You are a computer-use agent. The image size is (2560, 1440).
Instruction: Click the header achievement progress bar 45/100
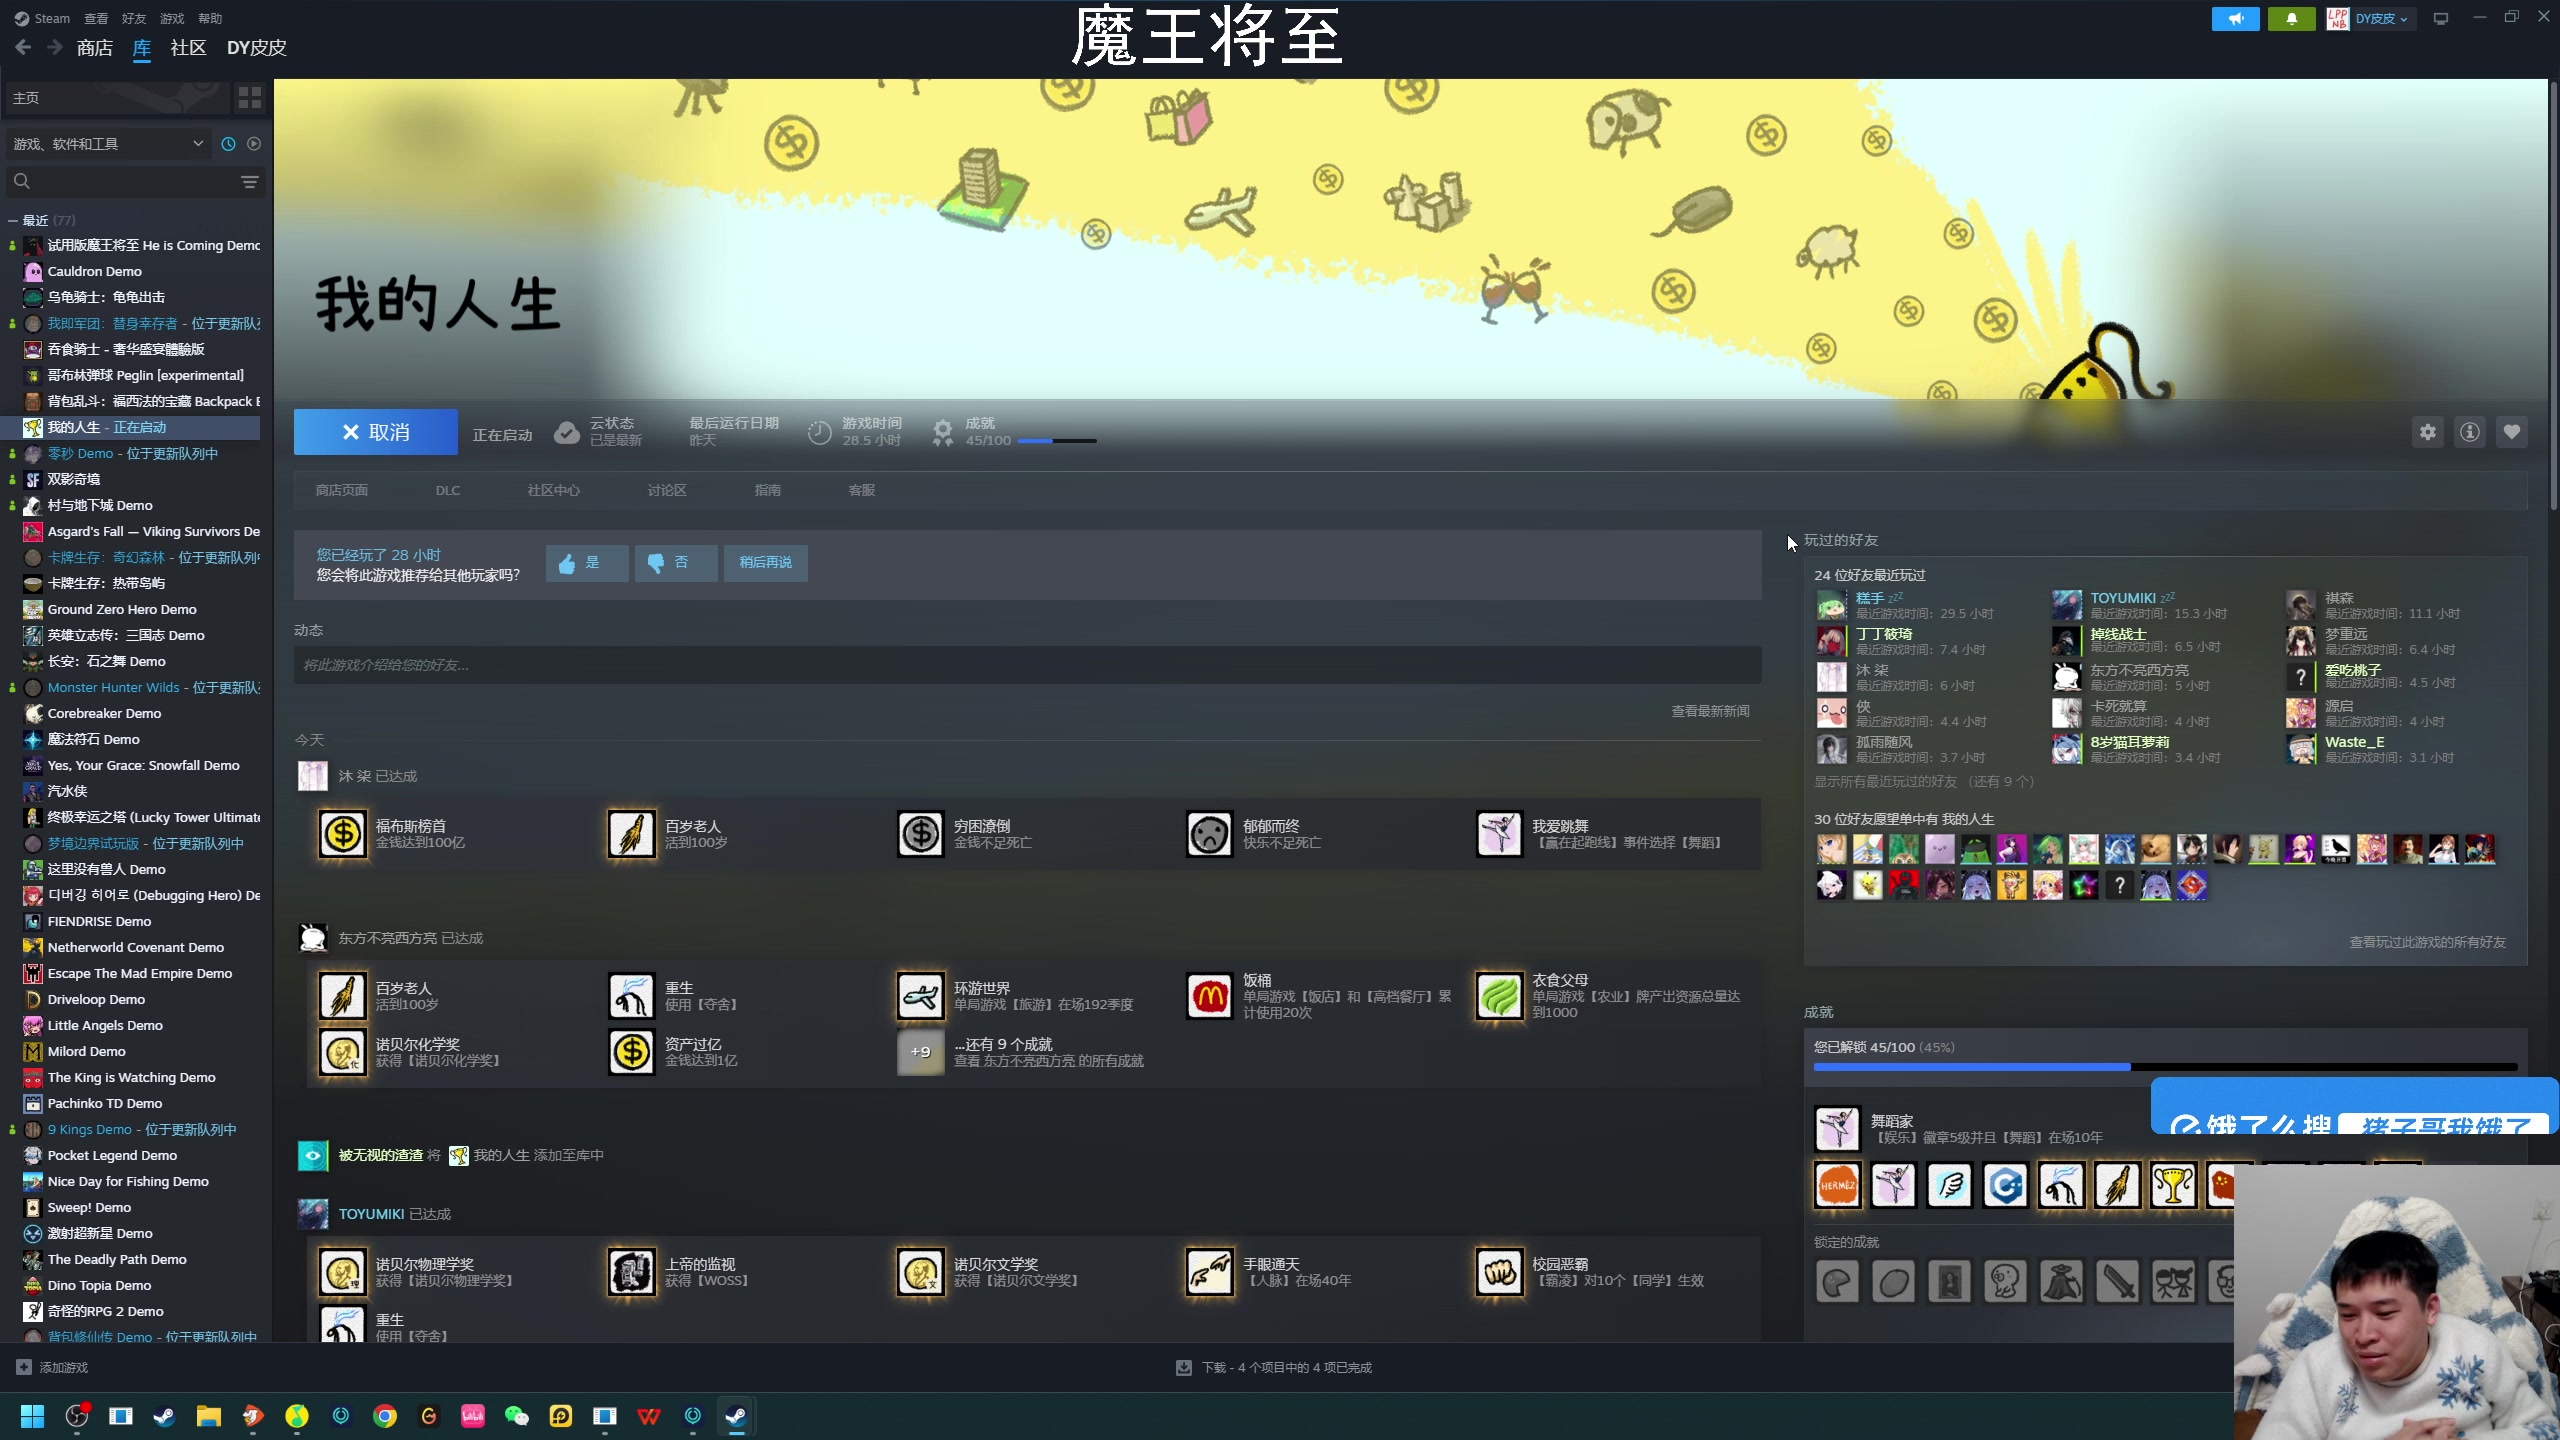click(1057, 441)
